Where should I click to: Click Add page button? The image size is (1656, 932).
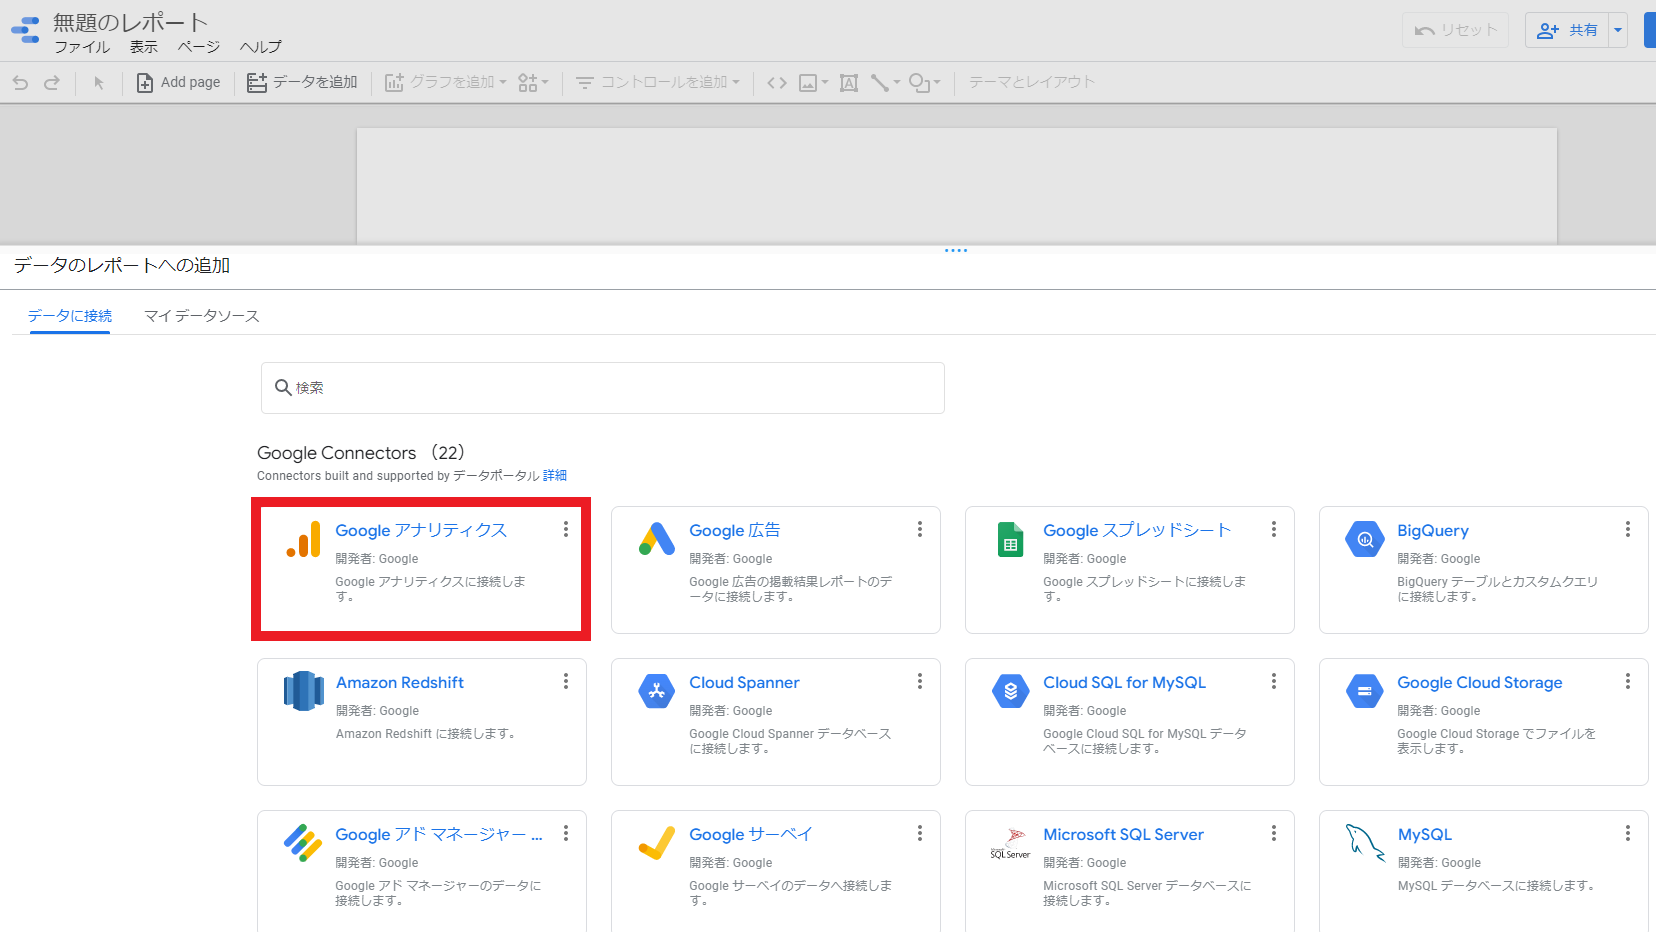point(178,82)
